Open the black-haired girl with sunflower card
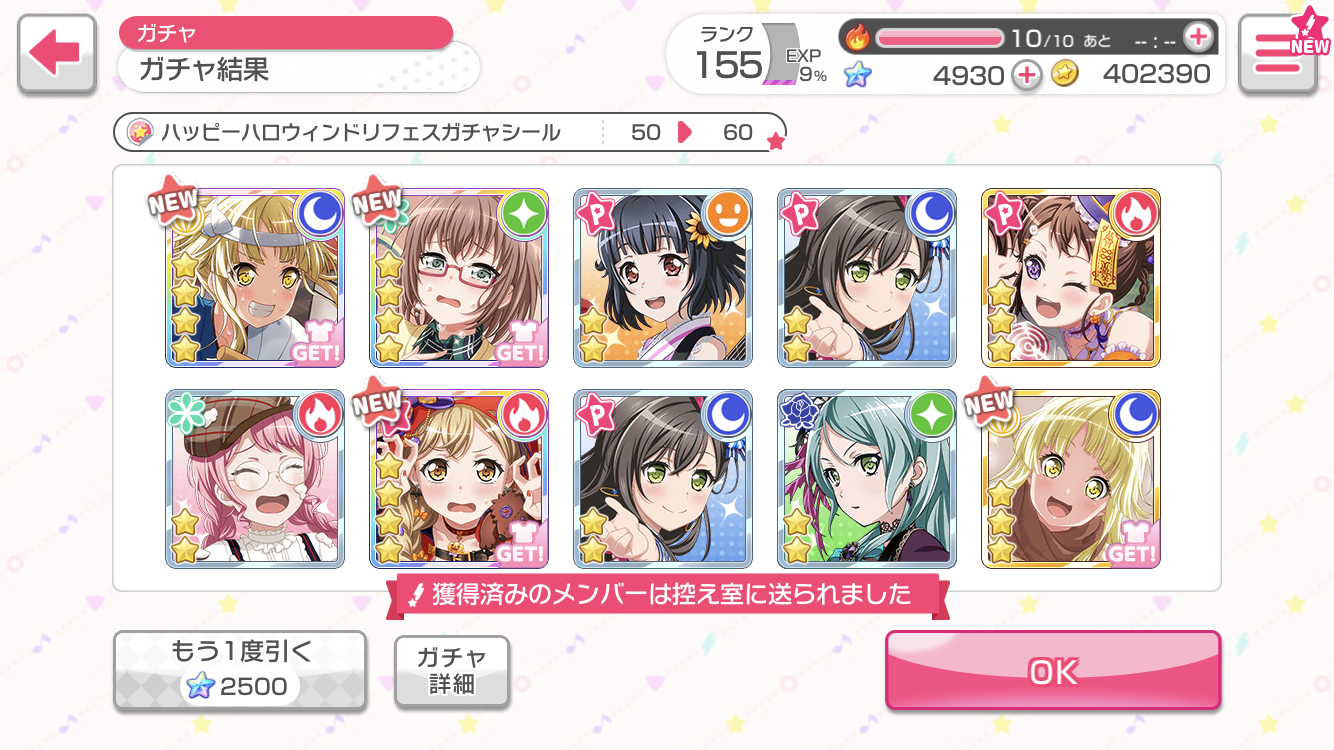 coord(663,277)
